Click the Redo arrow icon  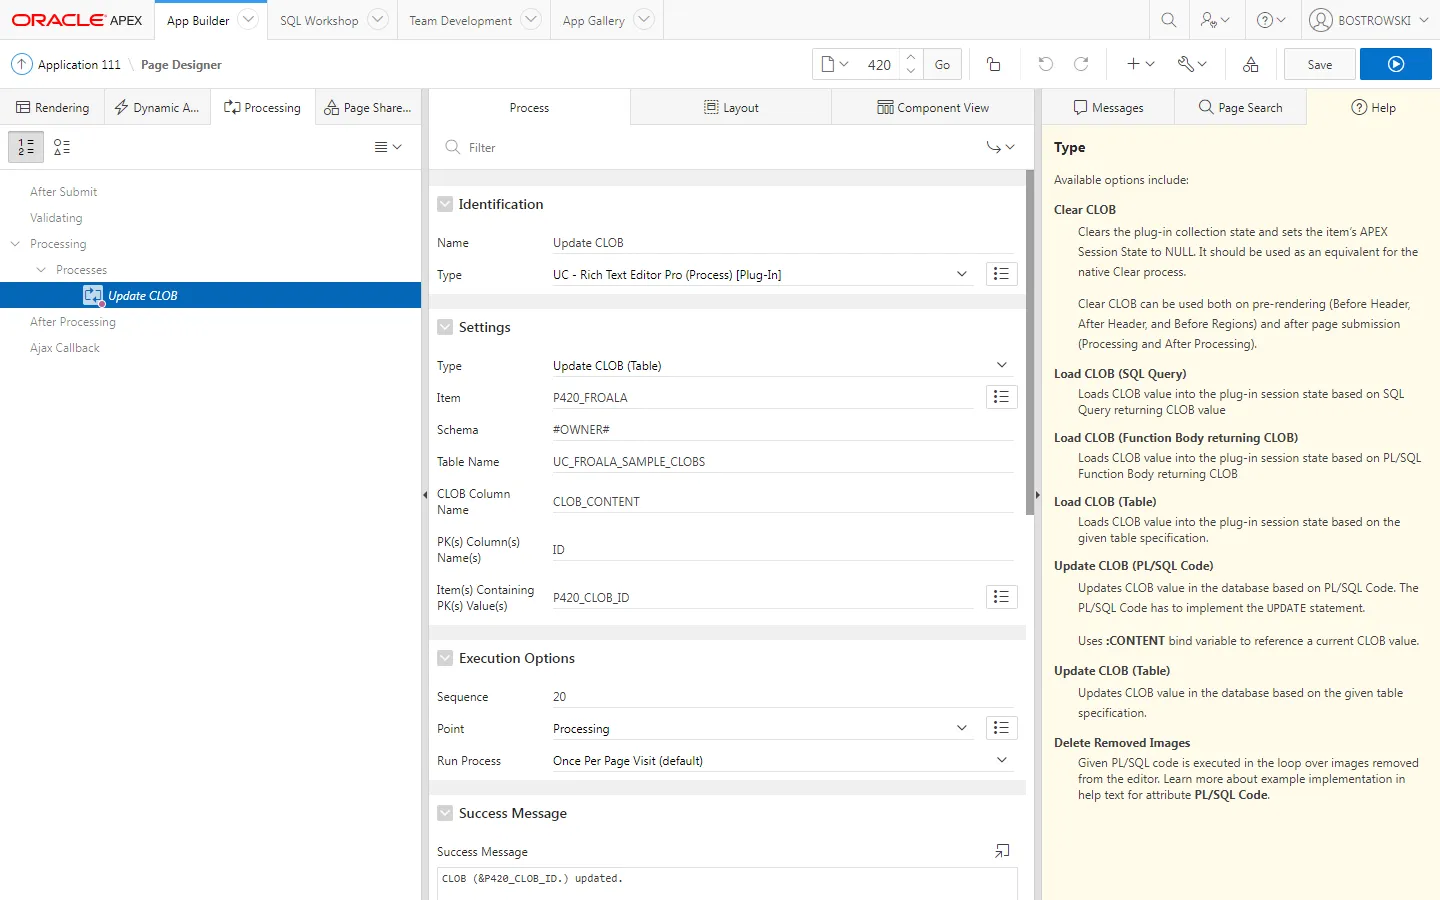pos(1081,64)
